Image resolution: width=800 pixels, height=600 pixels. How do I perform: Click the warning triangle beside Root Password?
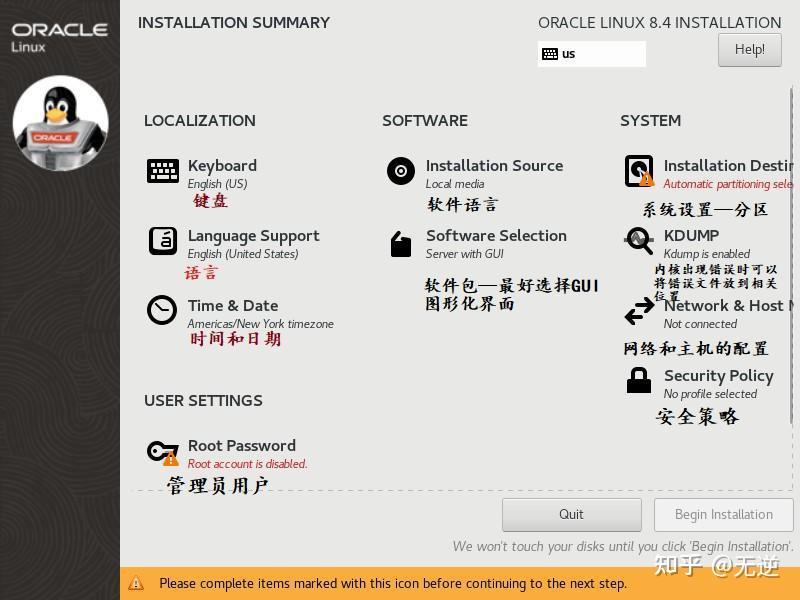point(173,462)
